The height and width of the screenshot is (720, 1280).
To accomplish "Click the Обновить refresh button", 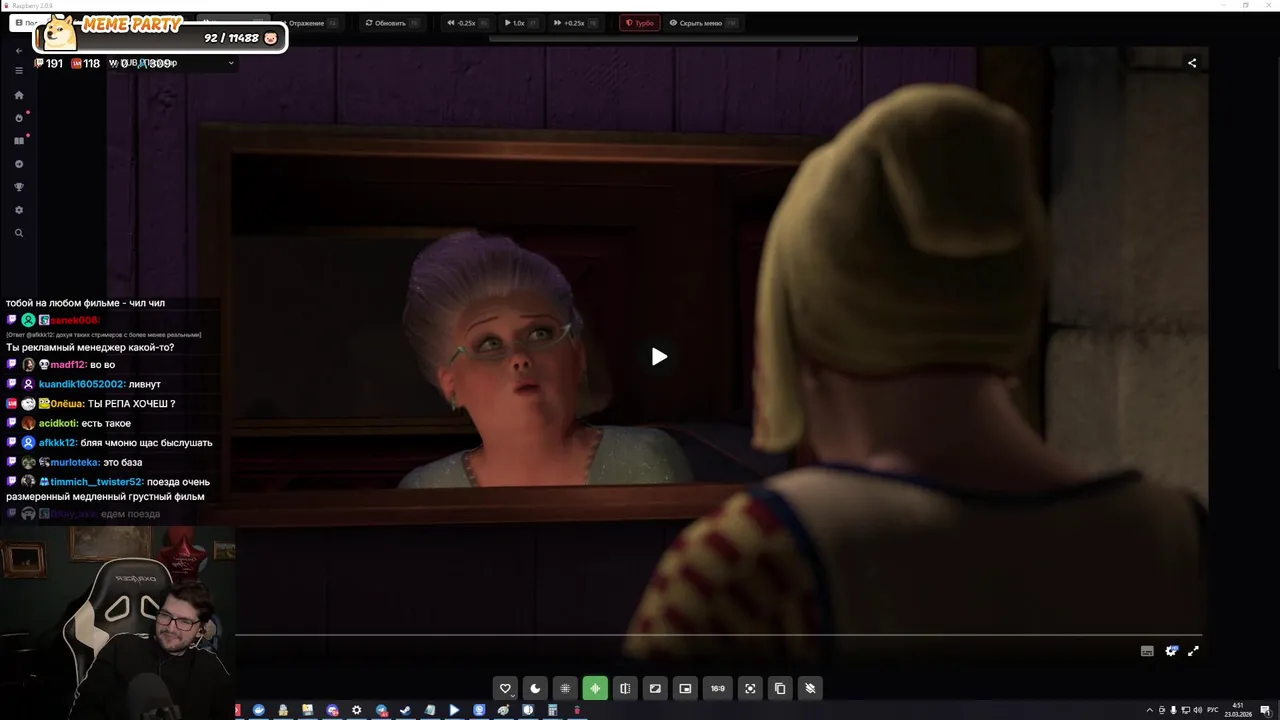I will [391, 23].
